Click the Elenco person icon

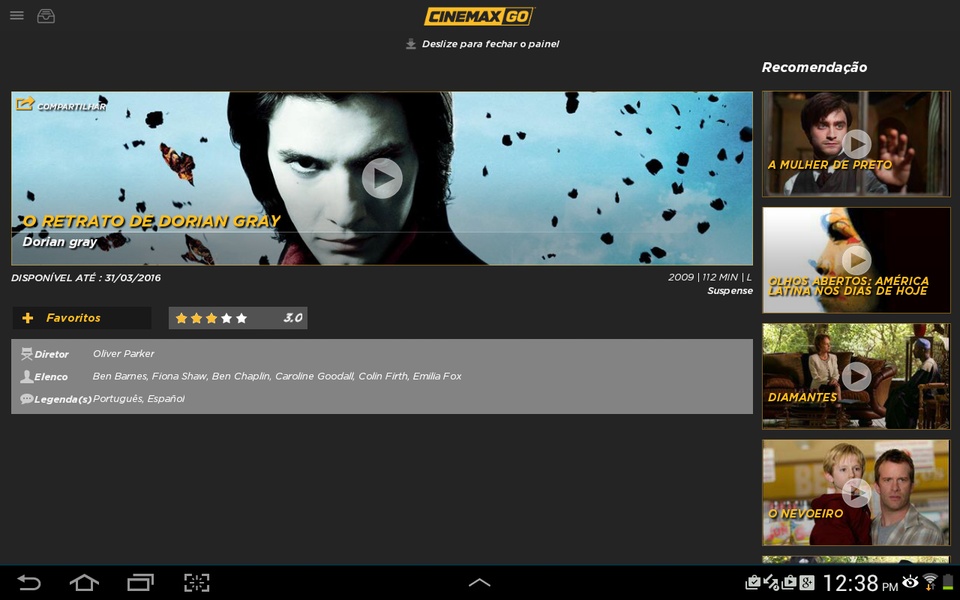[26, 377]
